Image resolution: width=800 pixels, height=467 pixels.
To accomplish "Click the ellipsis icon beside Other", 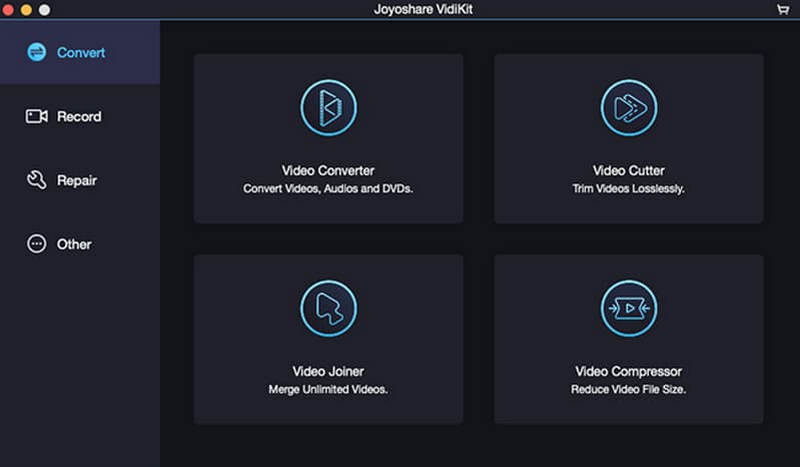I will click(x=37, y=244).
